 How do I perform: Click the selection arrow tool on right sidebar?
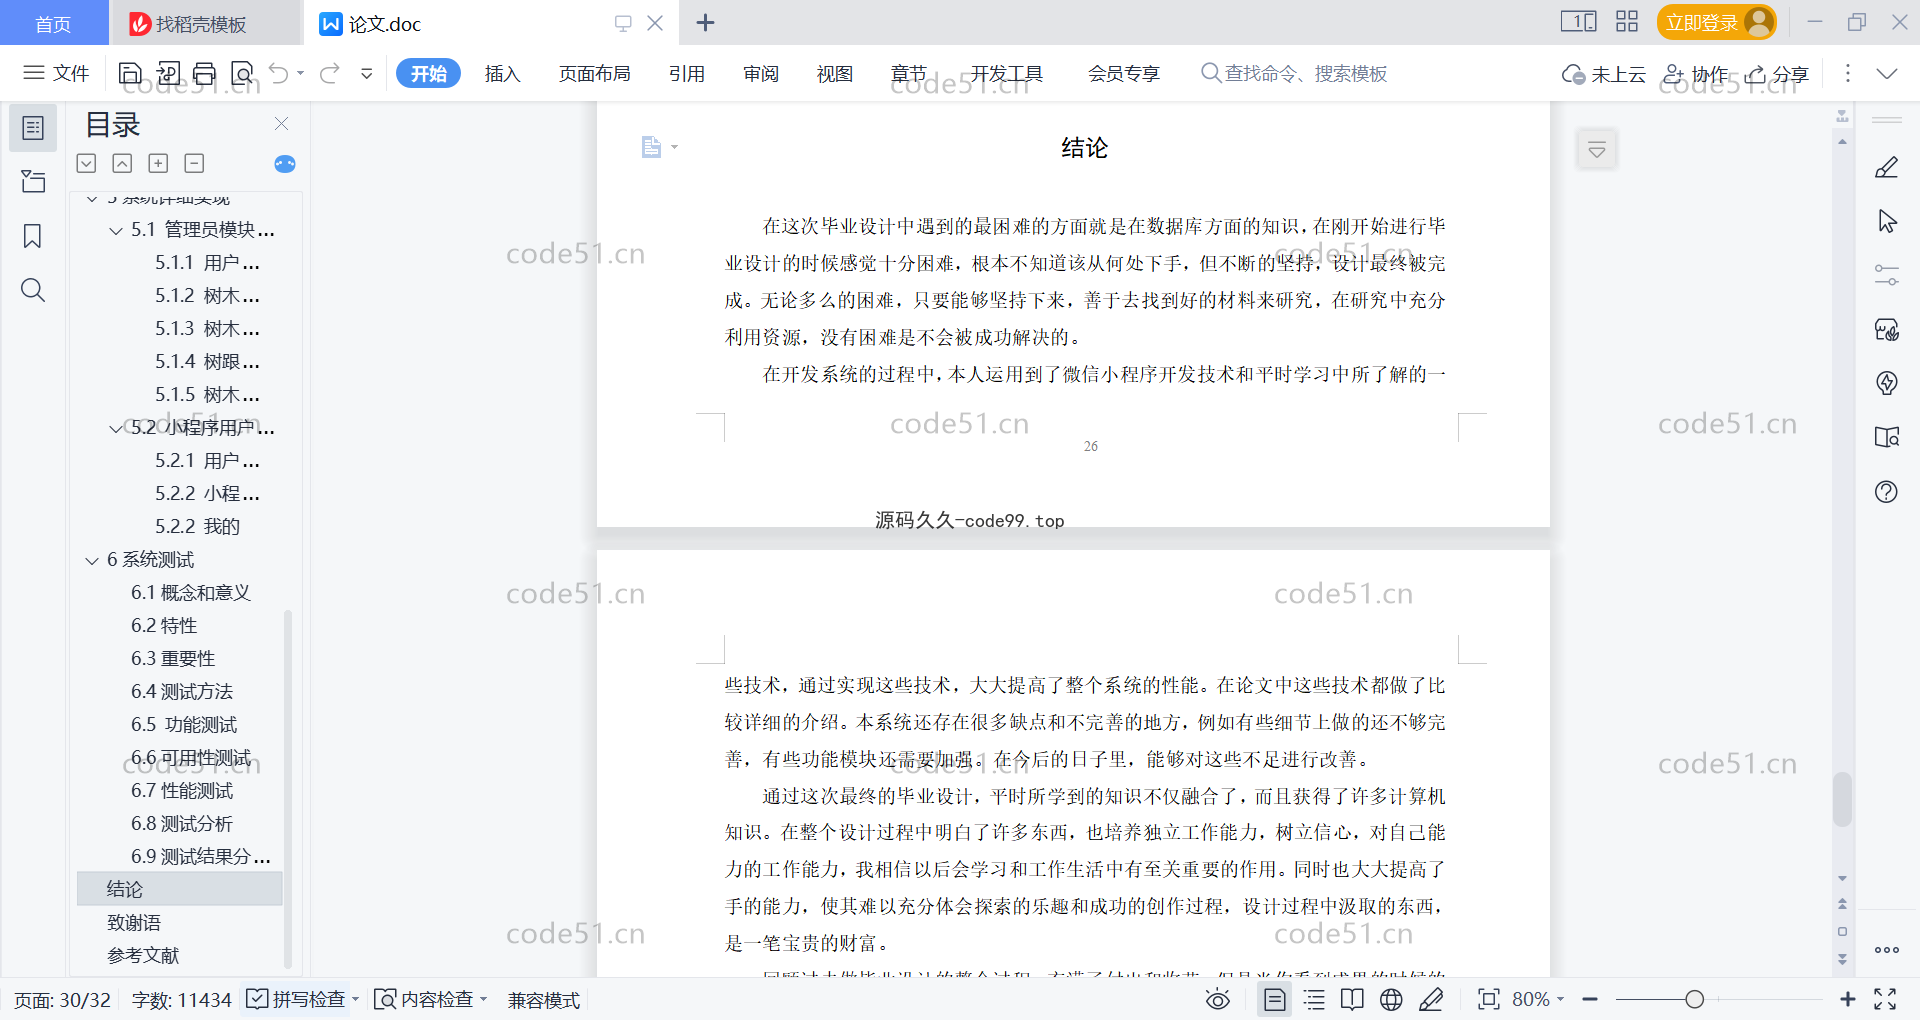pos(1886,222)
